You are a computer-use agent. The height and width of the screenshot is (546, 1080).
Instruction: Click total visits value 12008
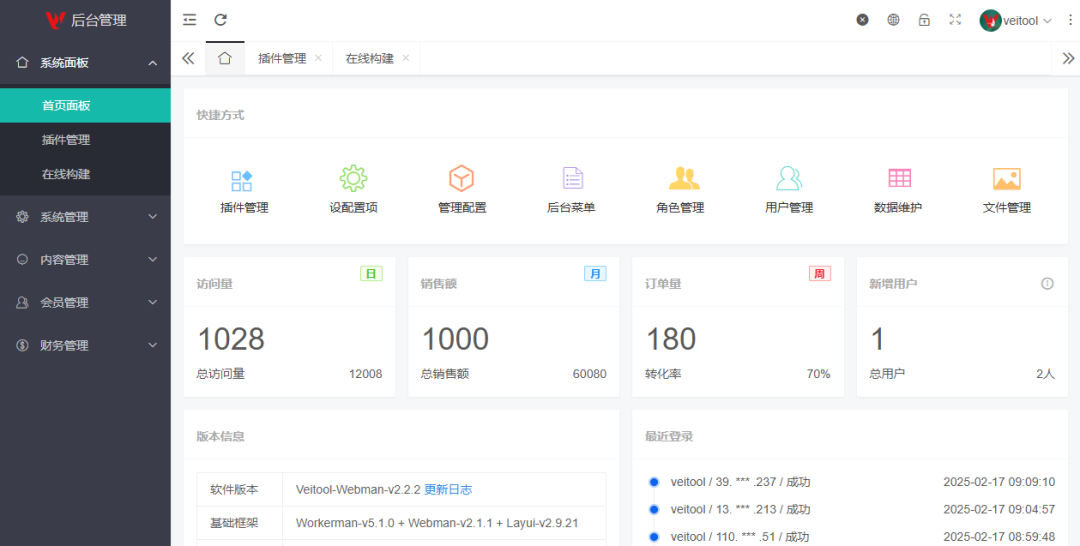(x=365, y=374)
